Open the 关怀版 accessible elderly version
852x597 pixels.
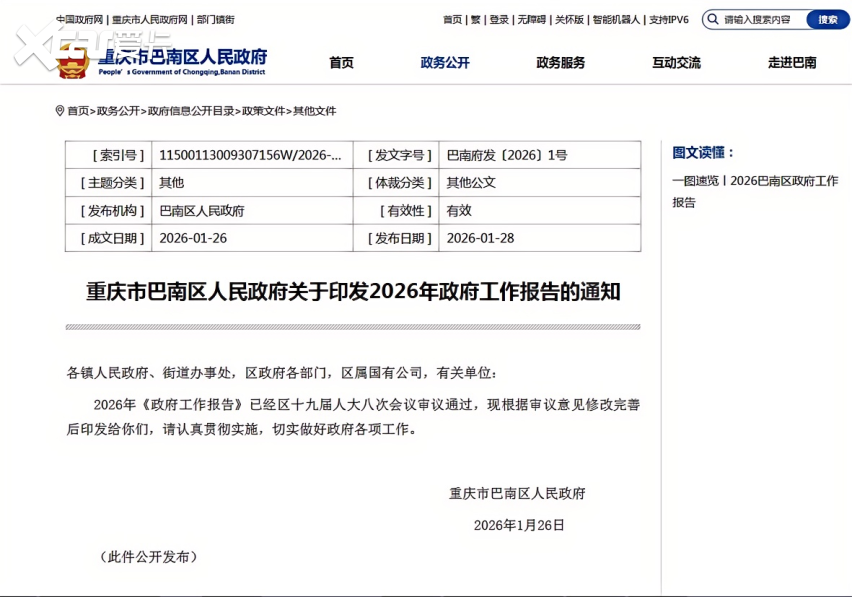click(x=568, y=19)
